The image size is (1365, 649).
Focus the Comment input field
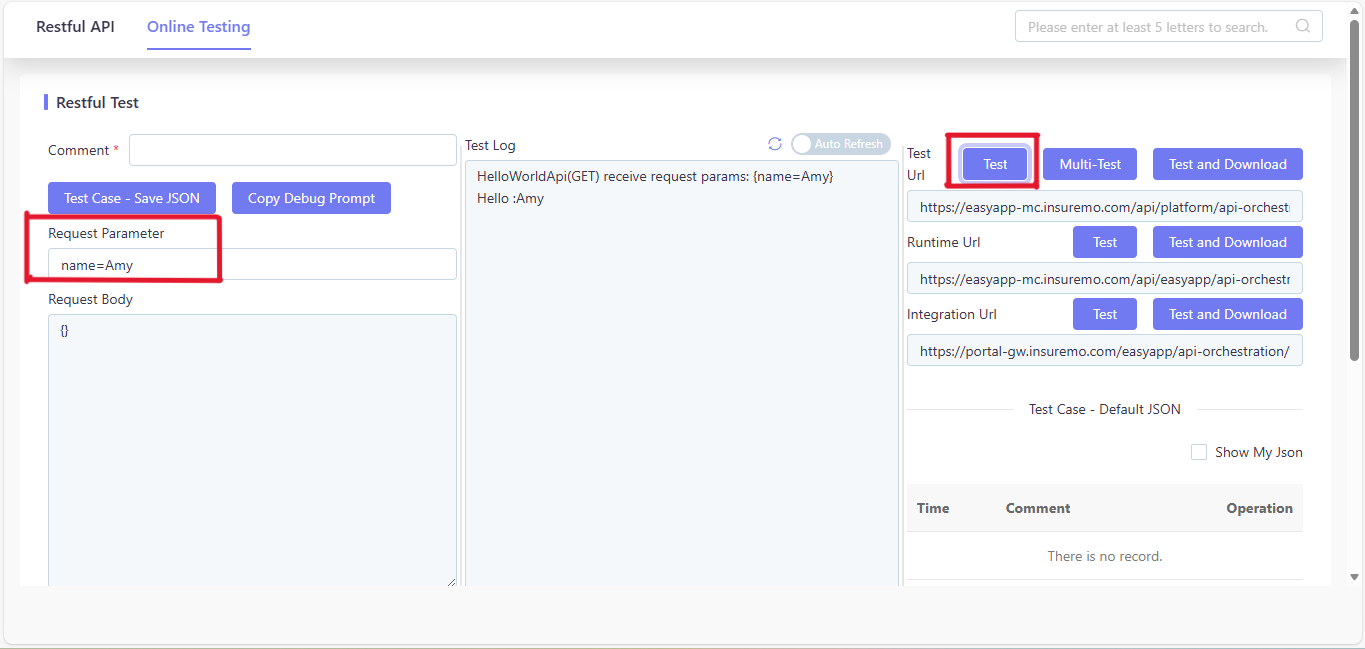click(293, 150)
